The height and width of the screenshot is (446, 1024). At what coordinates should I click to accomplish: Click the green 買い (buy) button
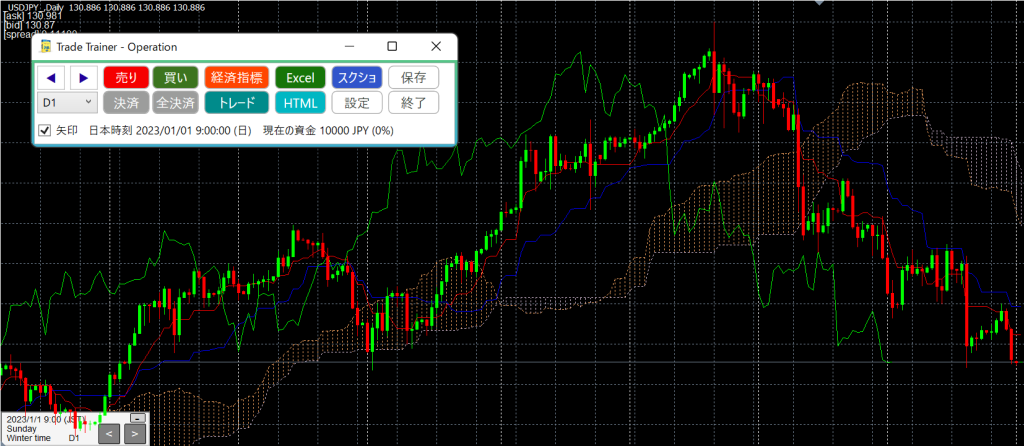click(x=175, y=77)
